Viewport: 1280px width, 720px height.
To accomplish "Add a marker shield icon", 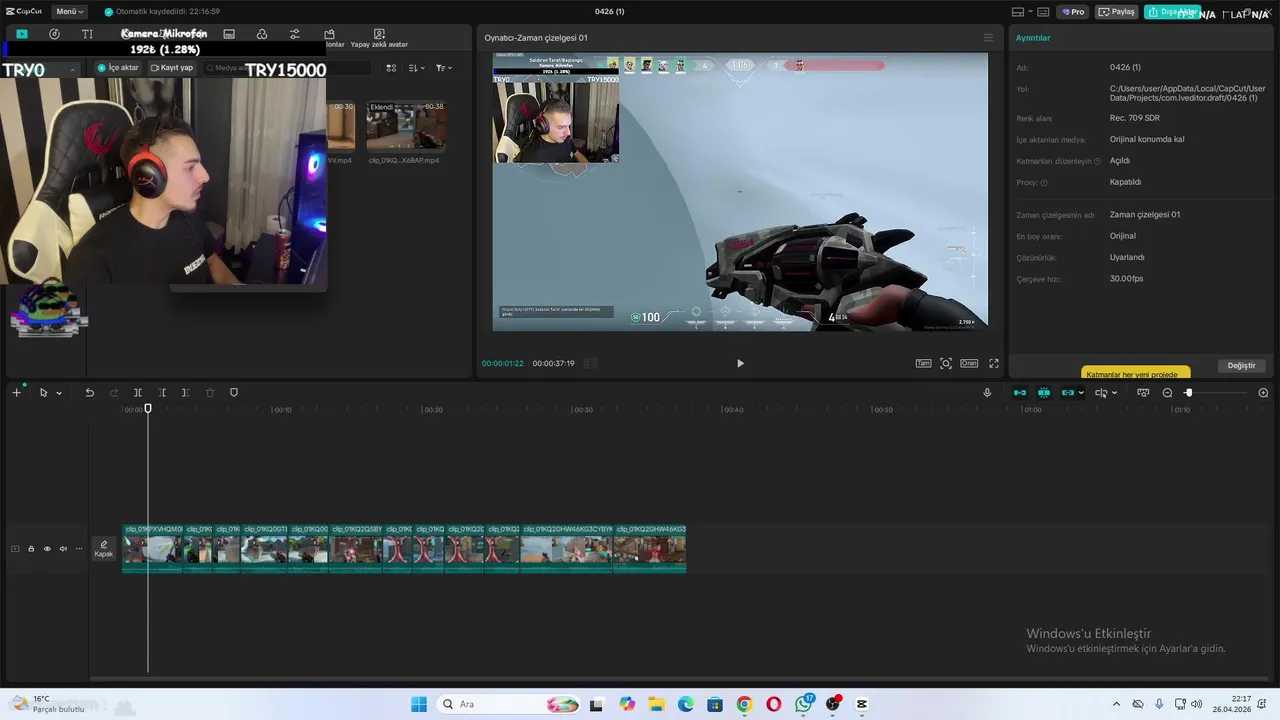I will tap(234, 393).
